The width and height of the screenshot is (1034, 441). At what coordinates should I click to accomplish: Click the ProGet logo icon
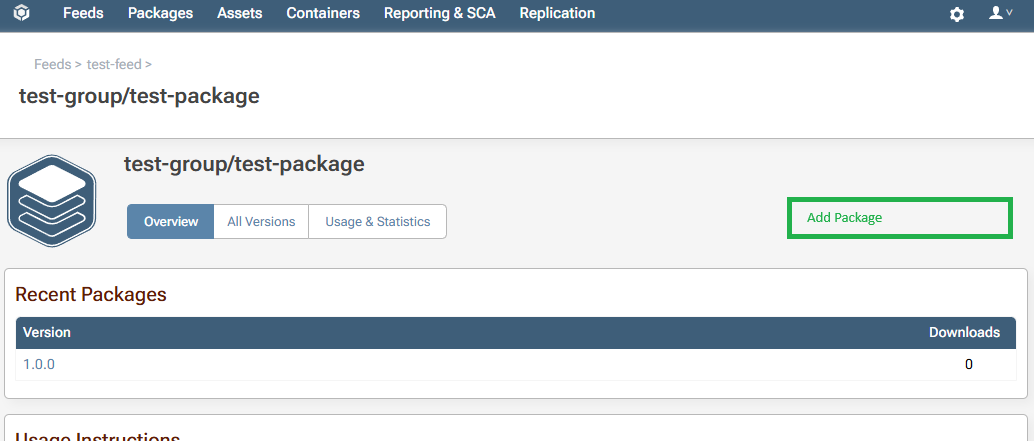[x=22, y=14]
